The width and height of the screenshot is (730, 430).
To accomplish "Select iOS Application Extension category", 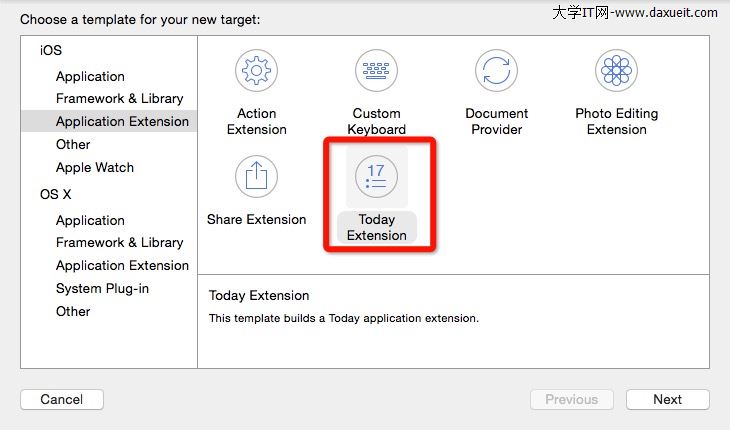I will 122,121.
